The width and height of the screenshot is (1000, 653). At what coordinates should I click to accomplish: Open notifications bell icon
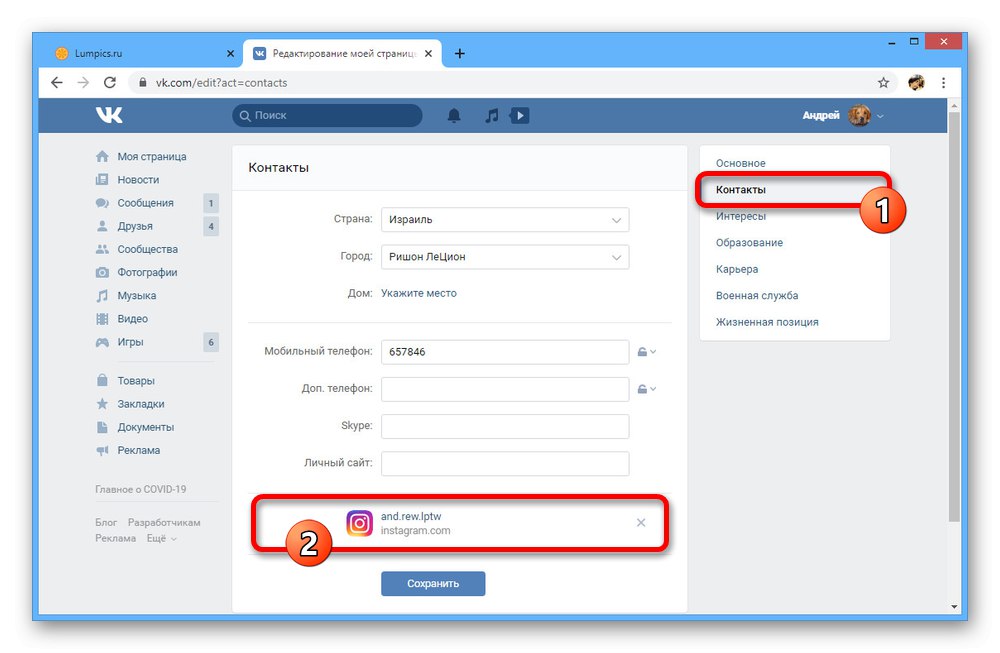pos(454,115)
